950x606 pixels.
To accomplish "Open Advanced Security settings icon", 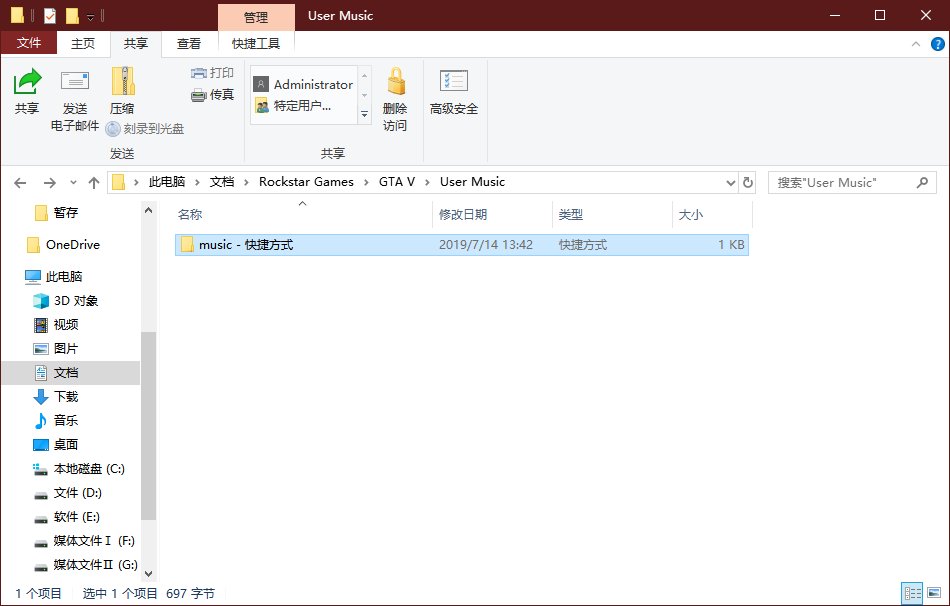I will (x=454, y=82).
